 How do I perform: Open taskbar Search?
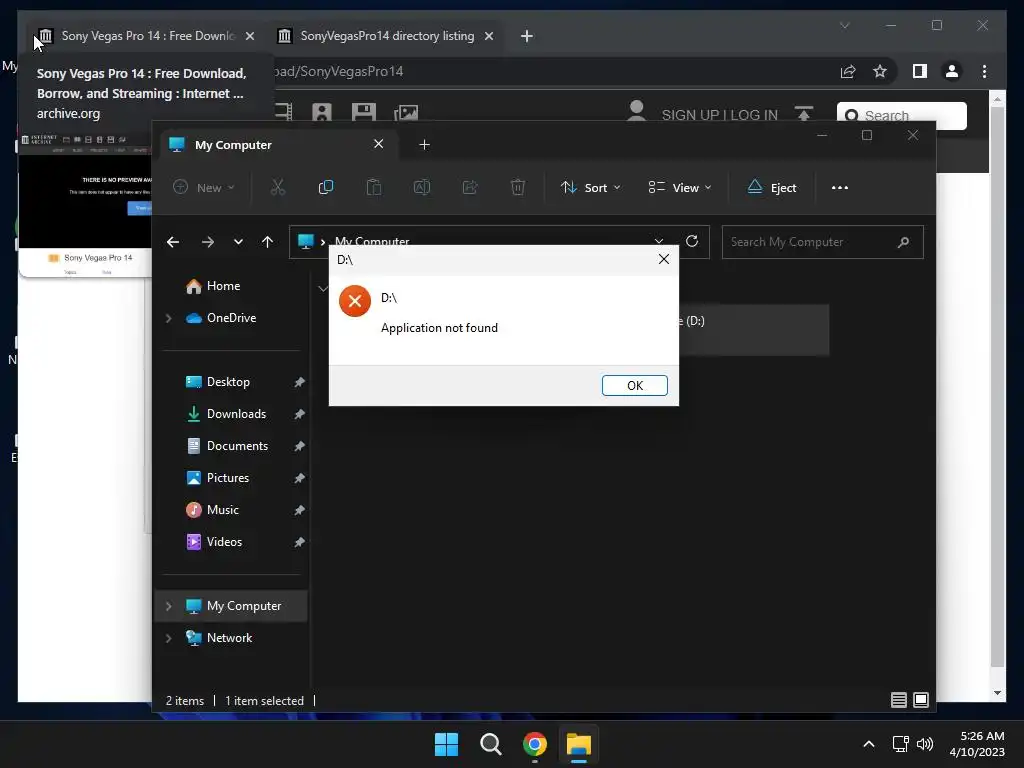click(x=490, y=744)
